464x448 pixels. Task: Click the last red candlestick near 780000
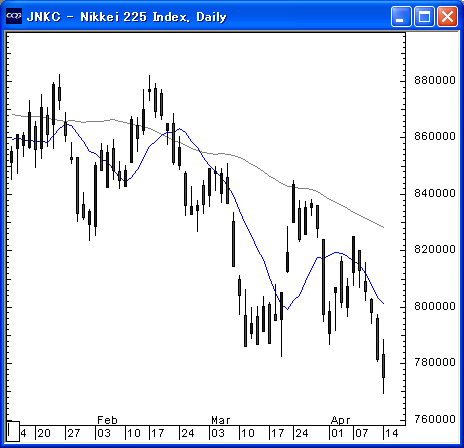click(x=384, y=366)
